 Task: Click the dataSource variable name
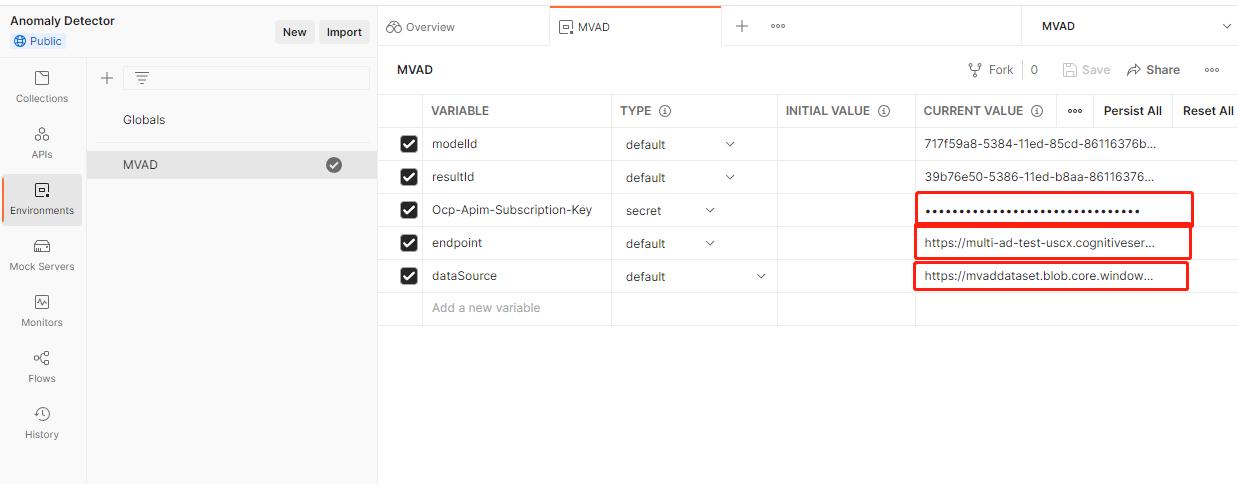(x=464, y=276)
